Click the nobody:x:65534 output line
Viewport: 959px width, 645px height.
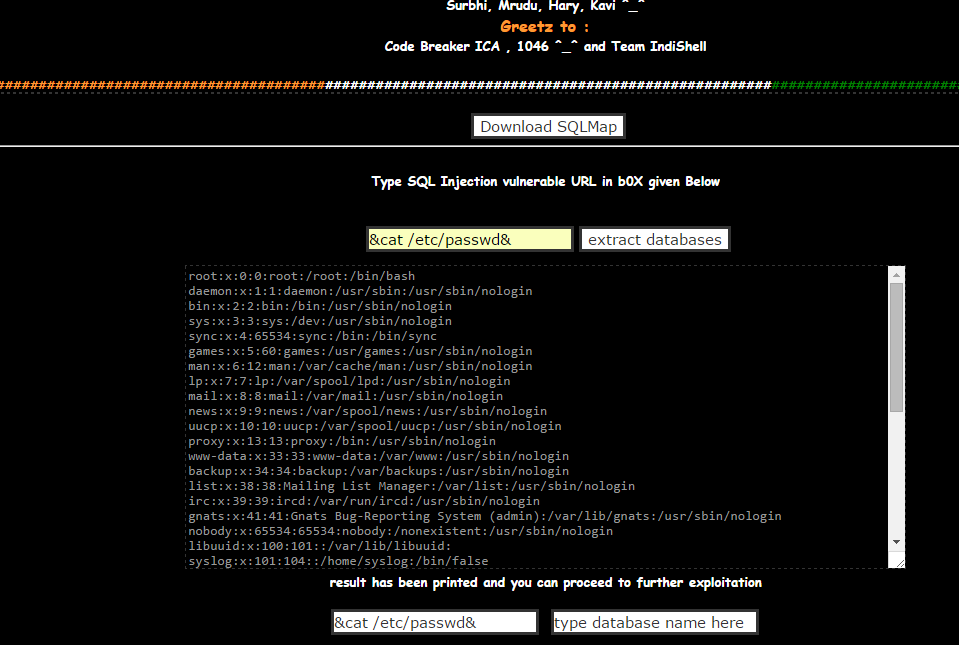click(x=401, y=531)
